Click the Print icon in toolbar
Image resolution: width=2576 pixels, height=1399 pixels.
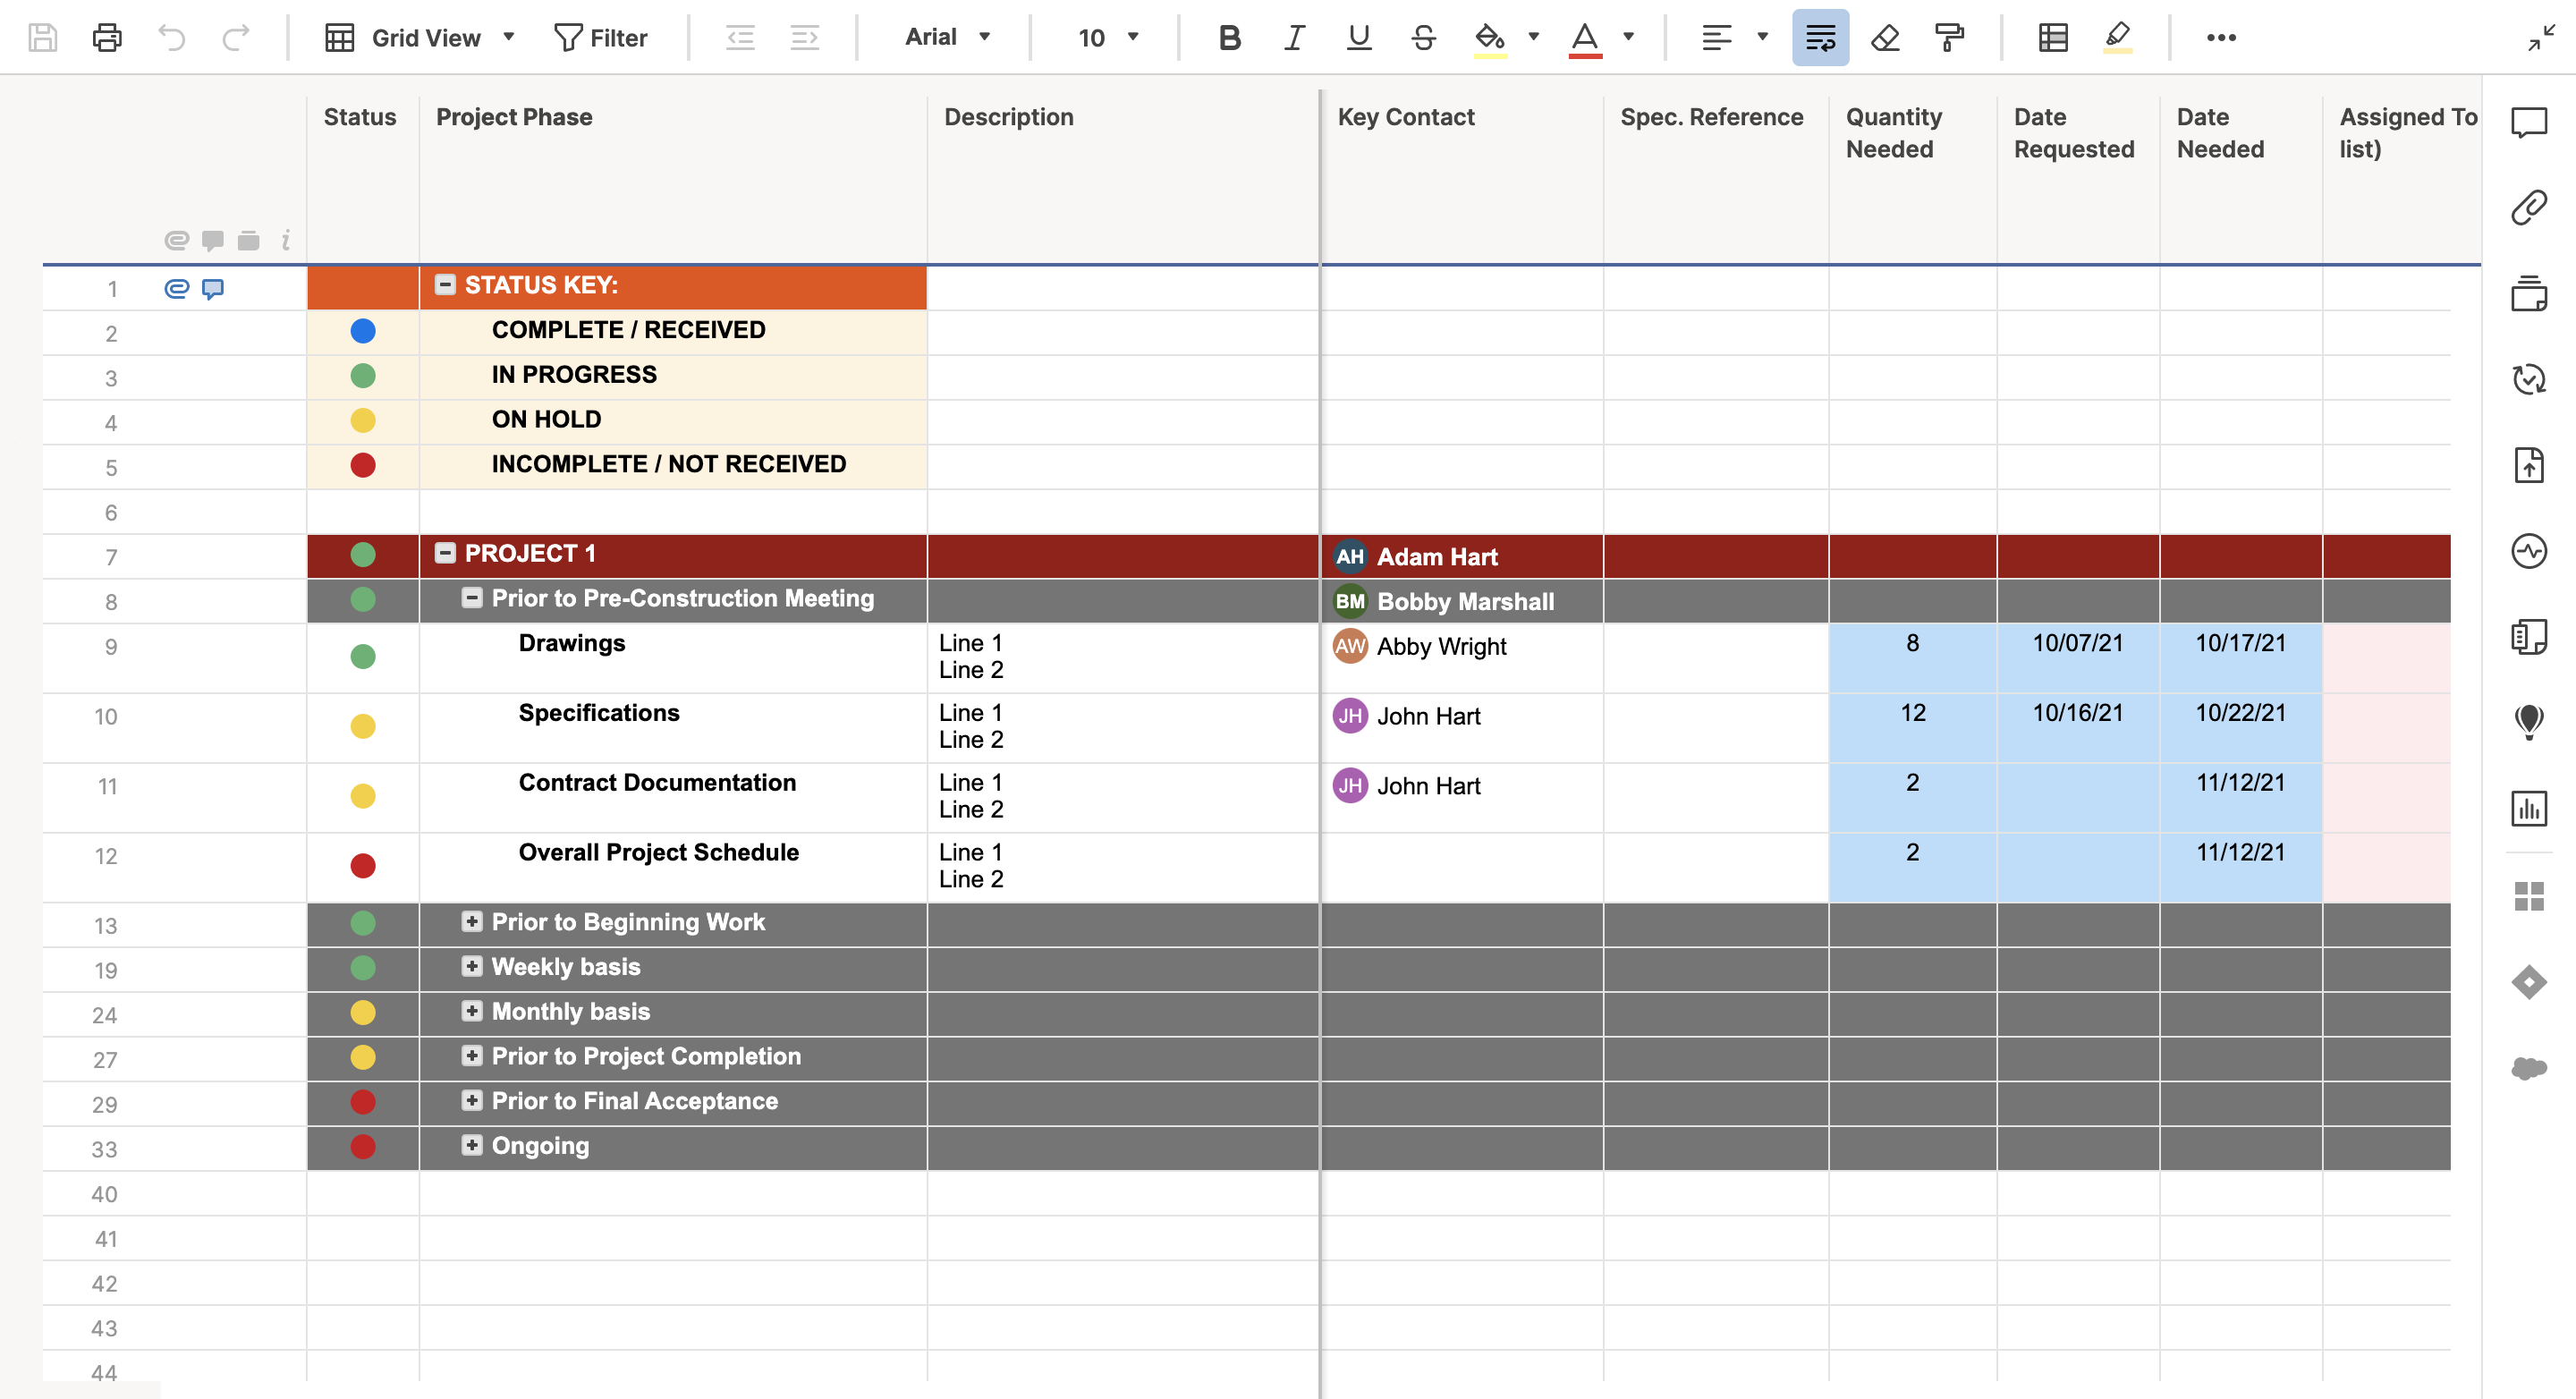[x=107, y=38]
